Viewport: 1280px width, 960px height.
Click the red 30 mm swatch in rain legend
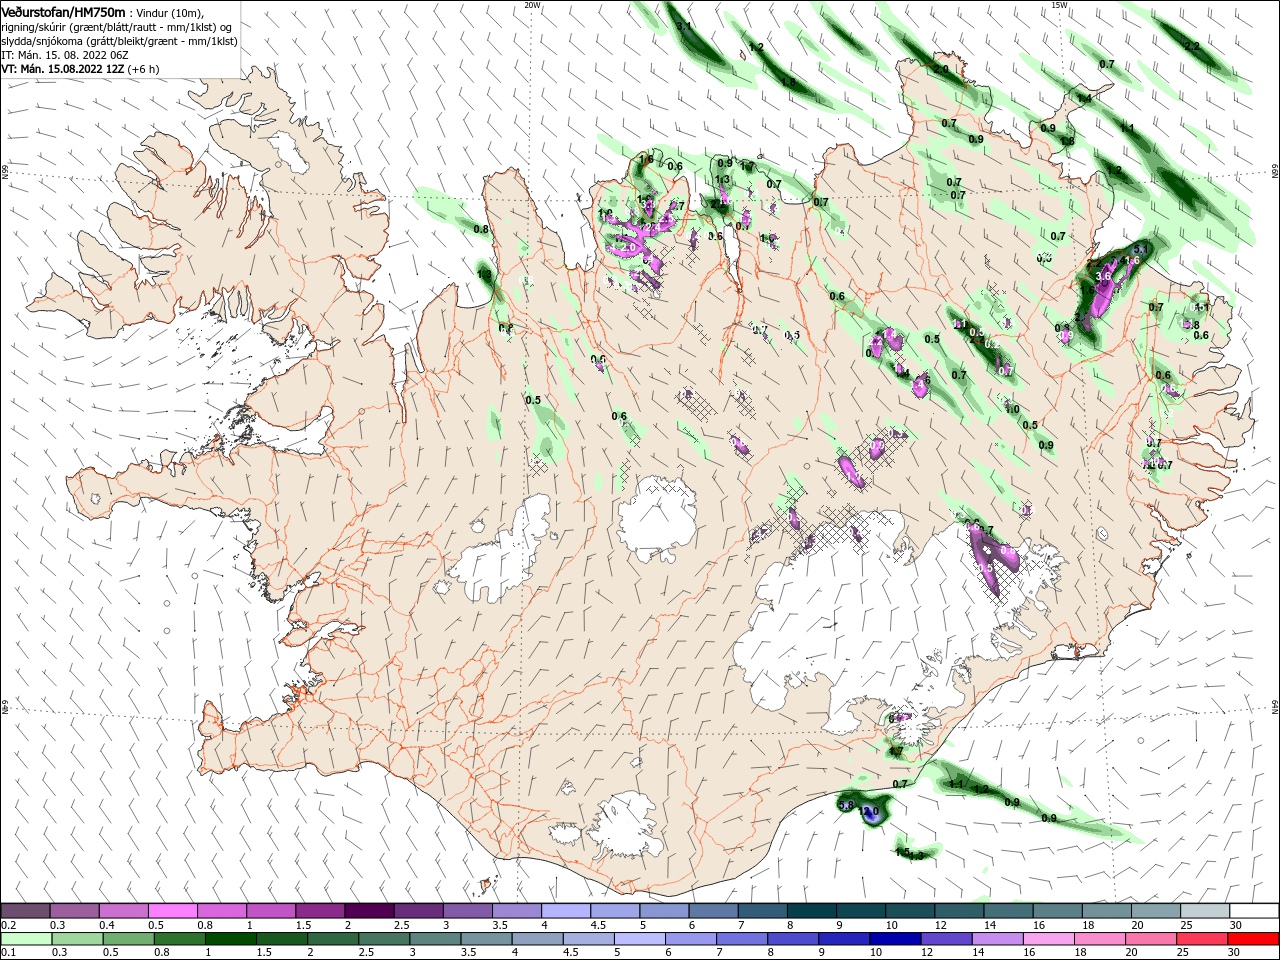point(1254,939)
